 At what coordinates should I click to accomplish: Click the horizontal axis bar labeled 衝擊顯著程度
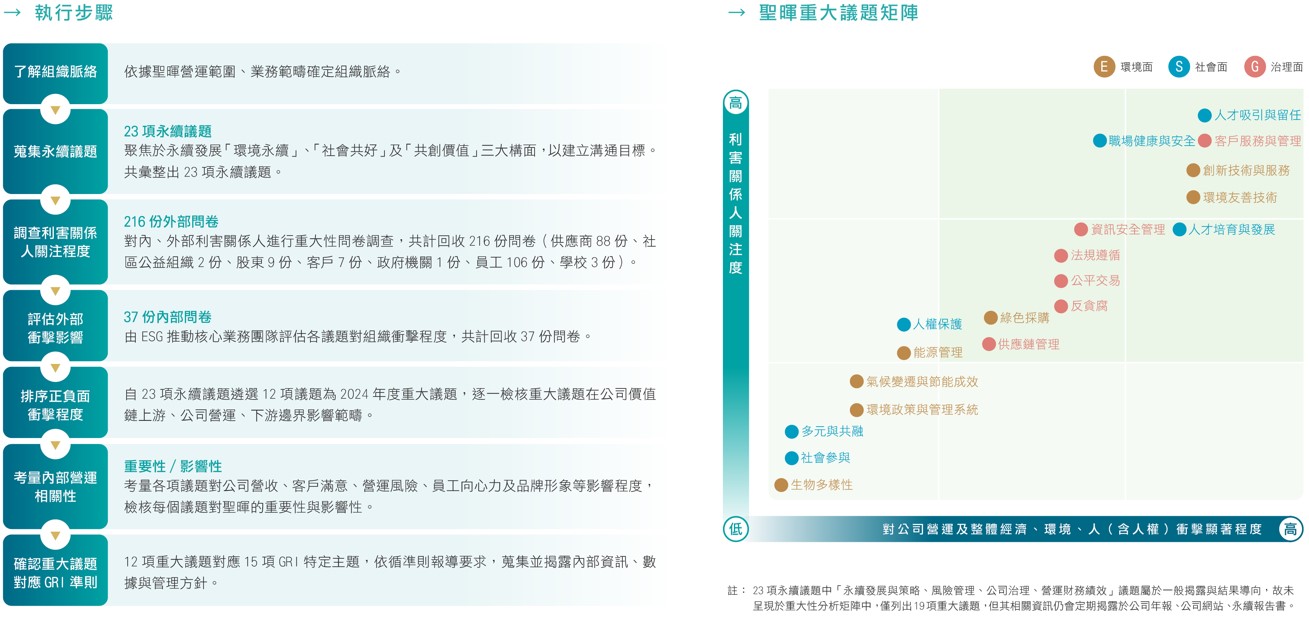click(x=1070, y=529)
